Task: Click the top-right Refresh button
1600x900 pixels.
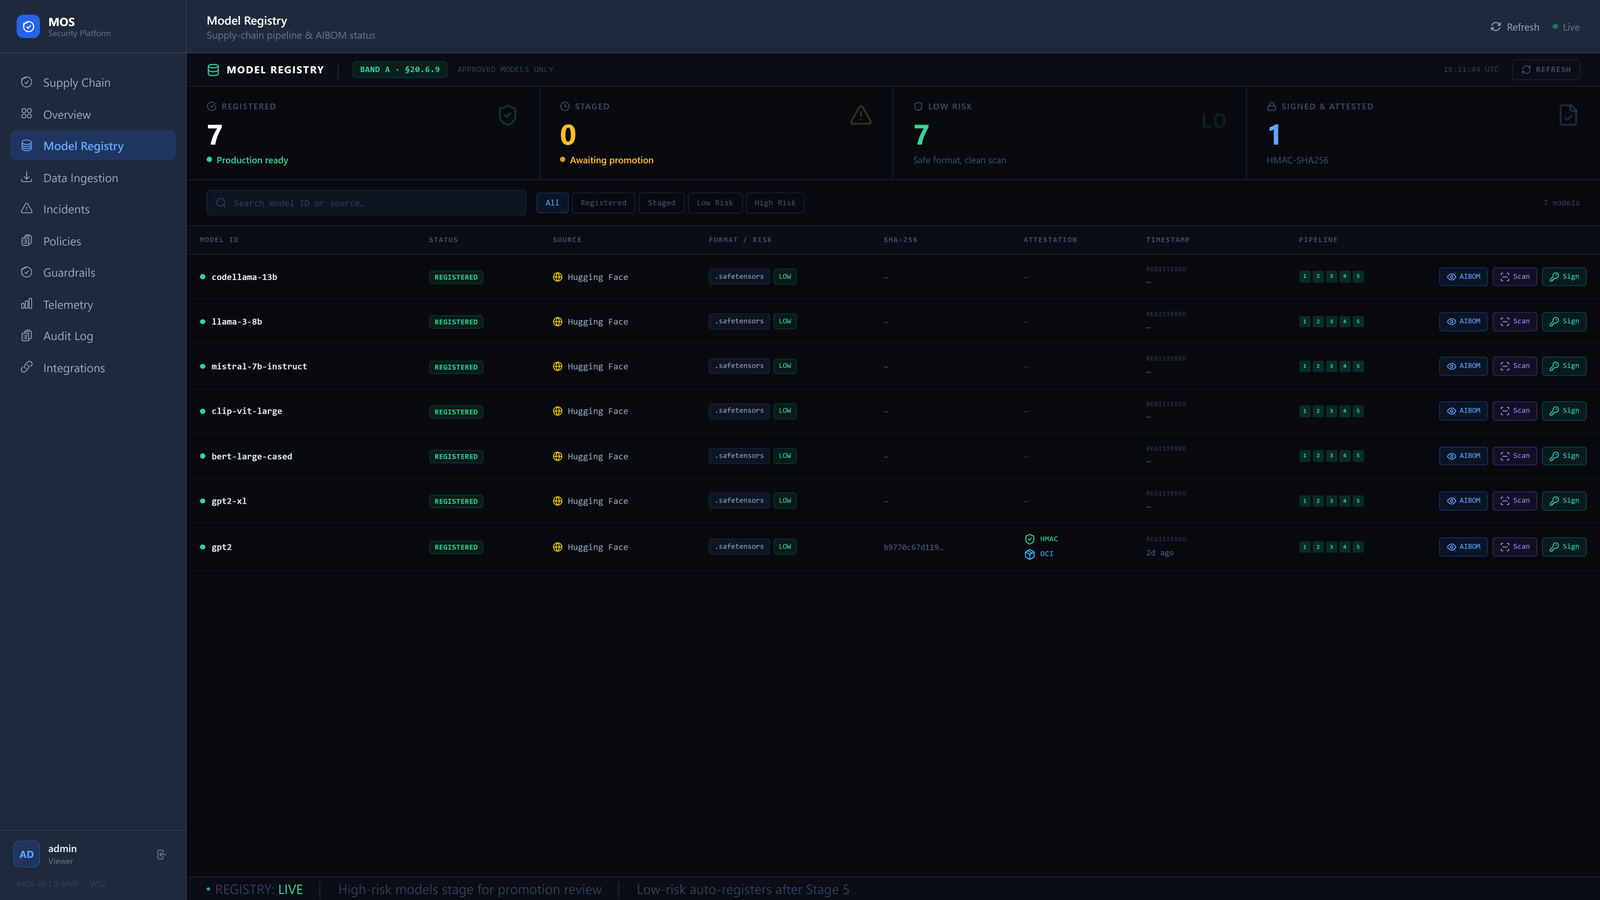Action: 1515,27
